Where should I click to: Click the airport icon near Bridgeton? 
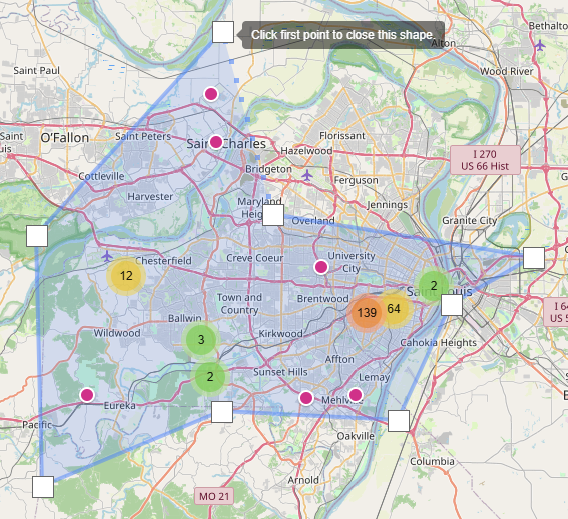pyautogui.click(x=307, y=175)
